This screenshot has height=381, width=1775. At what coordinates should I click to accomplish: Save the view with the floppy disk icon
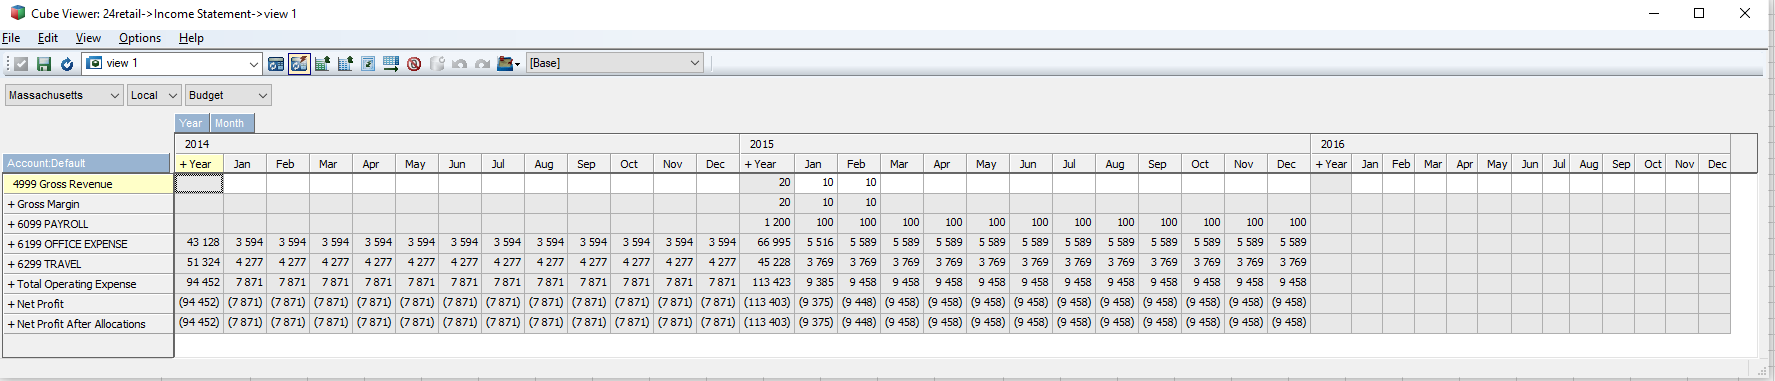click(44, 64)
